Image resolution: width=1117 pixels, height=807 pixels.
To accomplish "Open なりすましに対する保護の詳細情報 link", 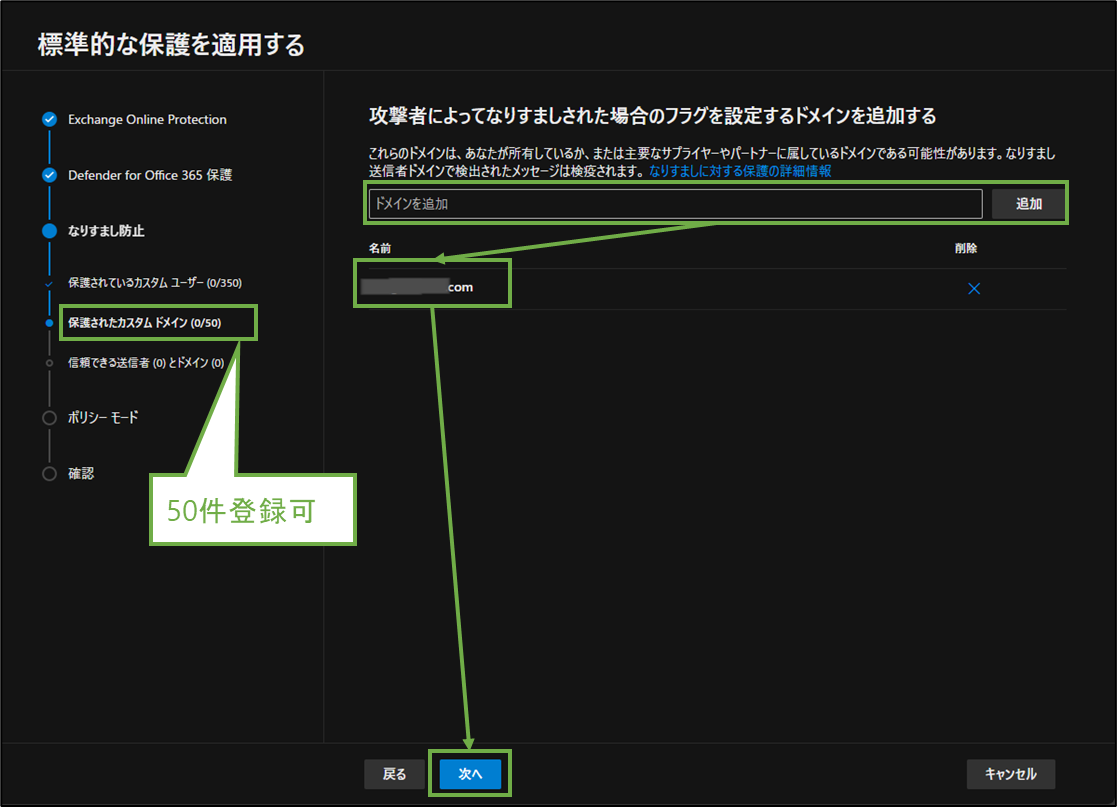I will coord(740,171).
